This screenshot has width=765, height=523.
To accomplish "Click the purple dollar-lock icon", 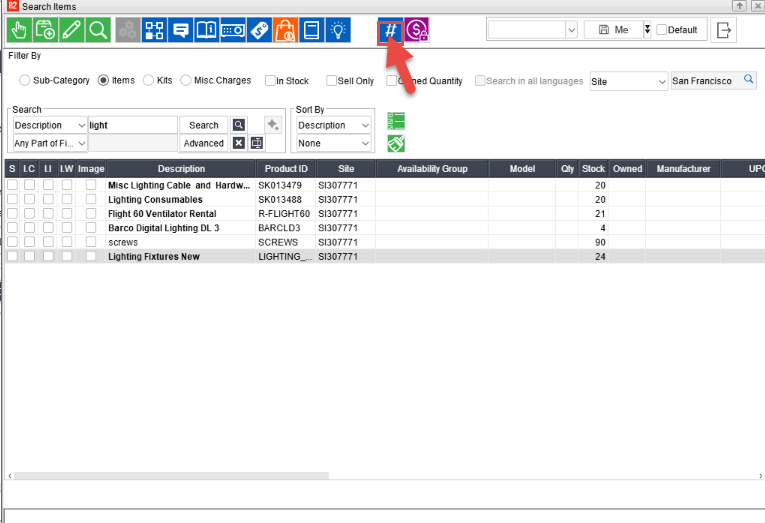I will pos(417,30).
